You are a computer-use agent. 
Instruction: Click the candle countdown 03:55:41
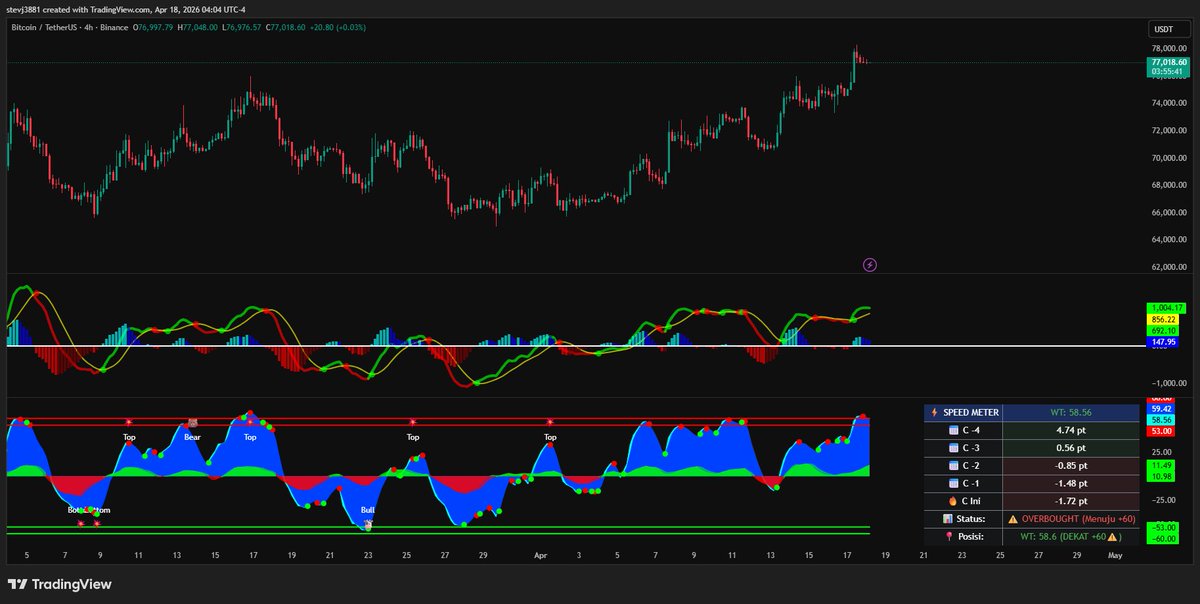(1168, 72)
